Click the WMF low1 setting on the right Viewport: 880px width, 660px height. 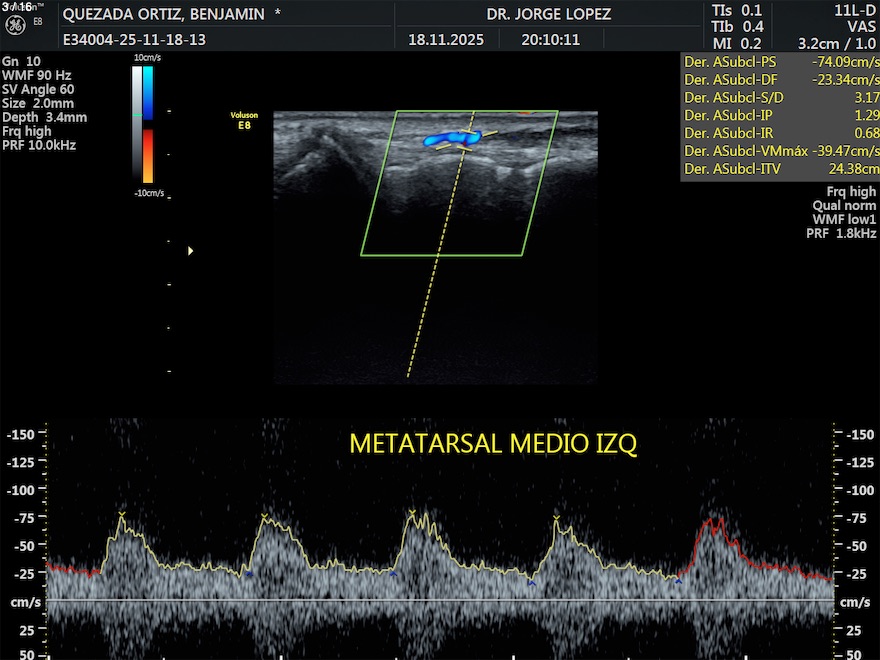(x=844, y=219)
